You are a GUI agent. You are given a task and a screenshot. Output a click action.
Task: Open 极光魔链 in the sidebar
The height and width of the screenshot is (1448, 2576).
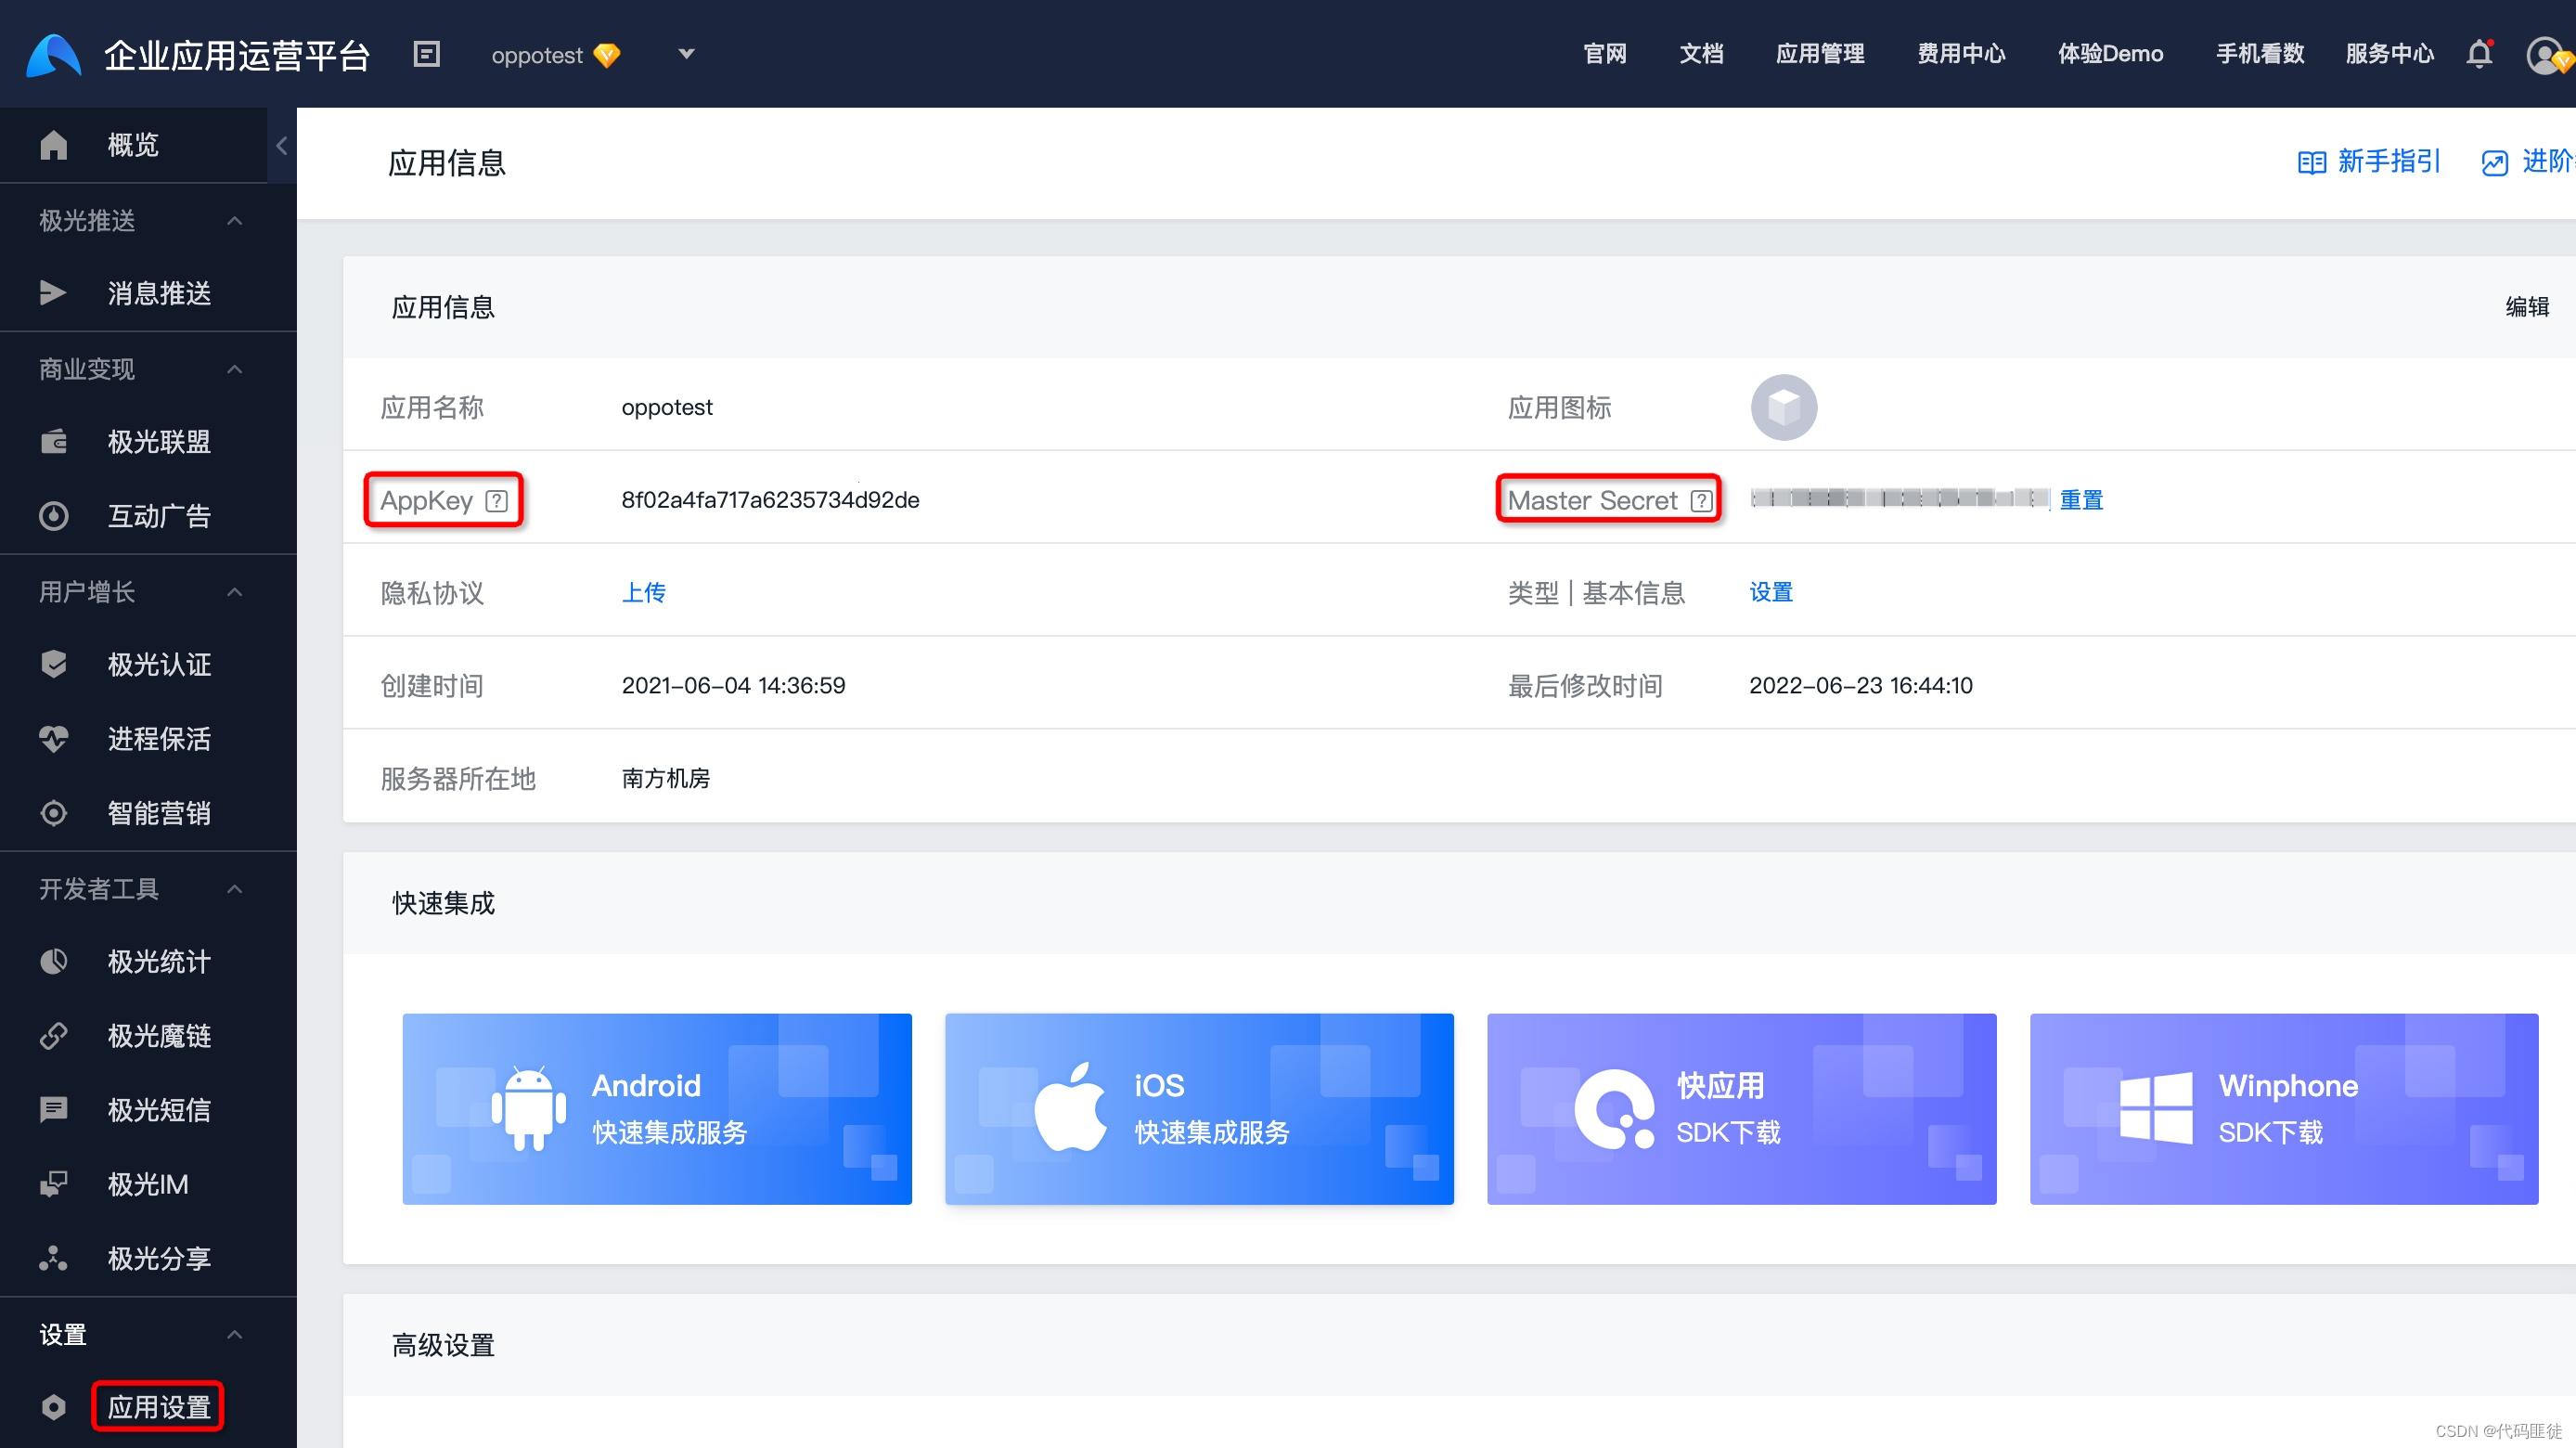point(148,1036)
